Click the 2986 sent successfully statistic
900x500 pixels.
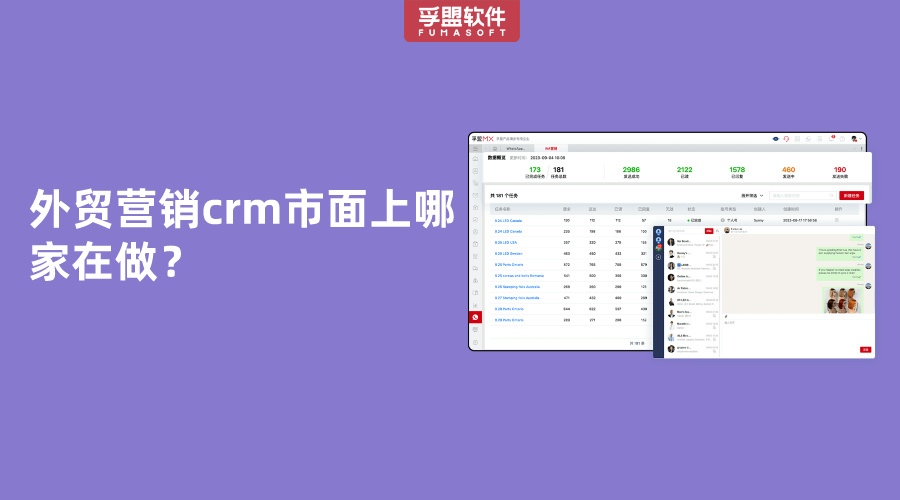click(x=631, y=172)
